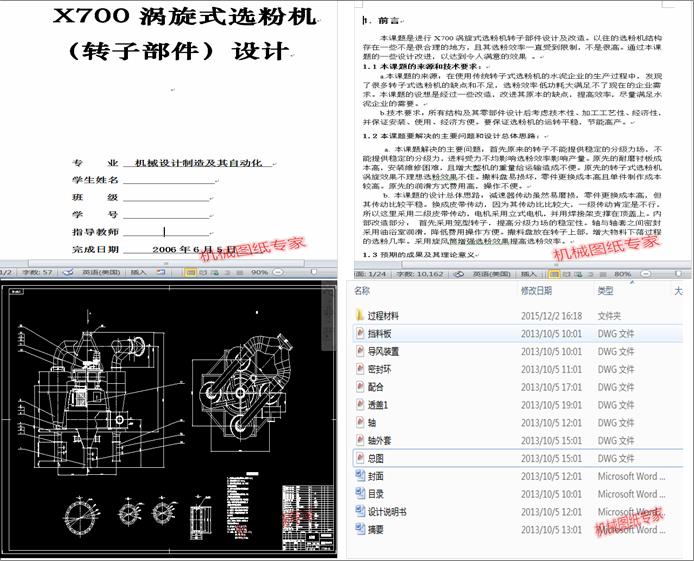Click the DWG file icon for 配合
This screenshot has width=694, height=561.
(x=360, y=387)
